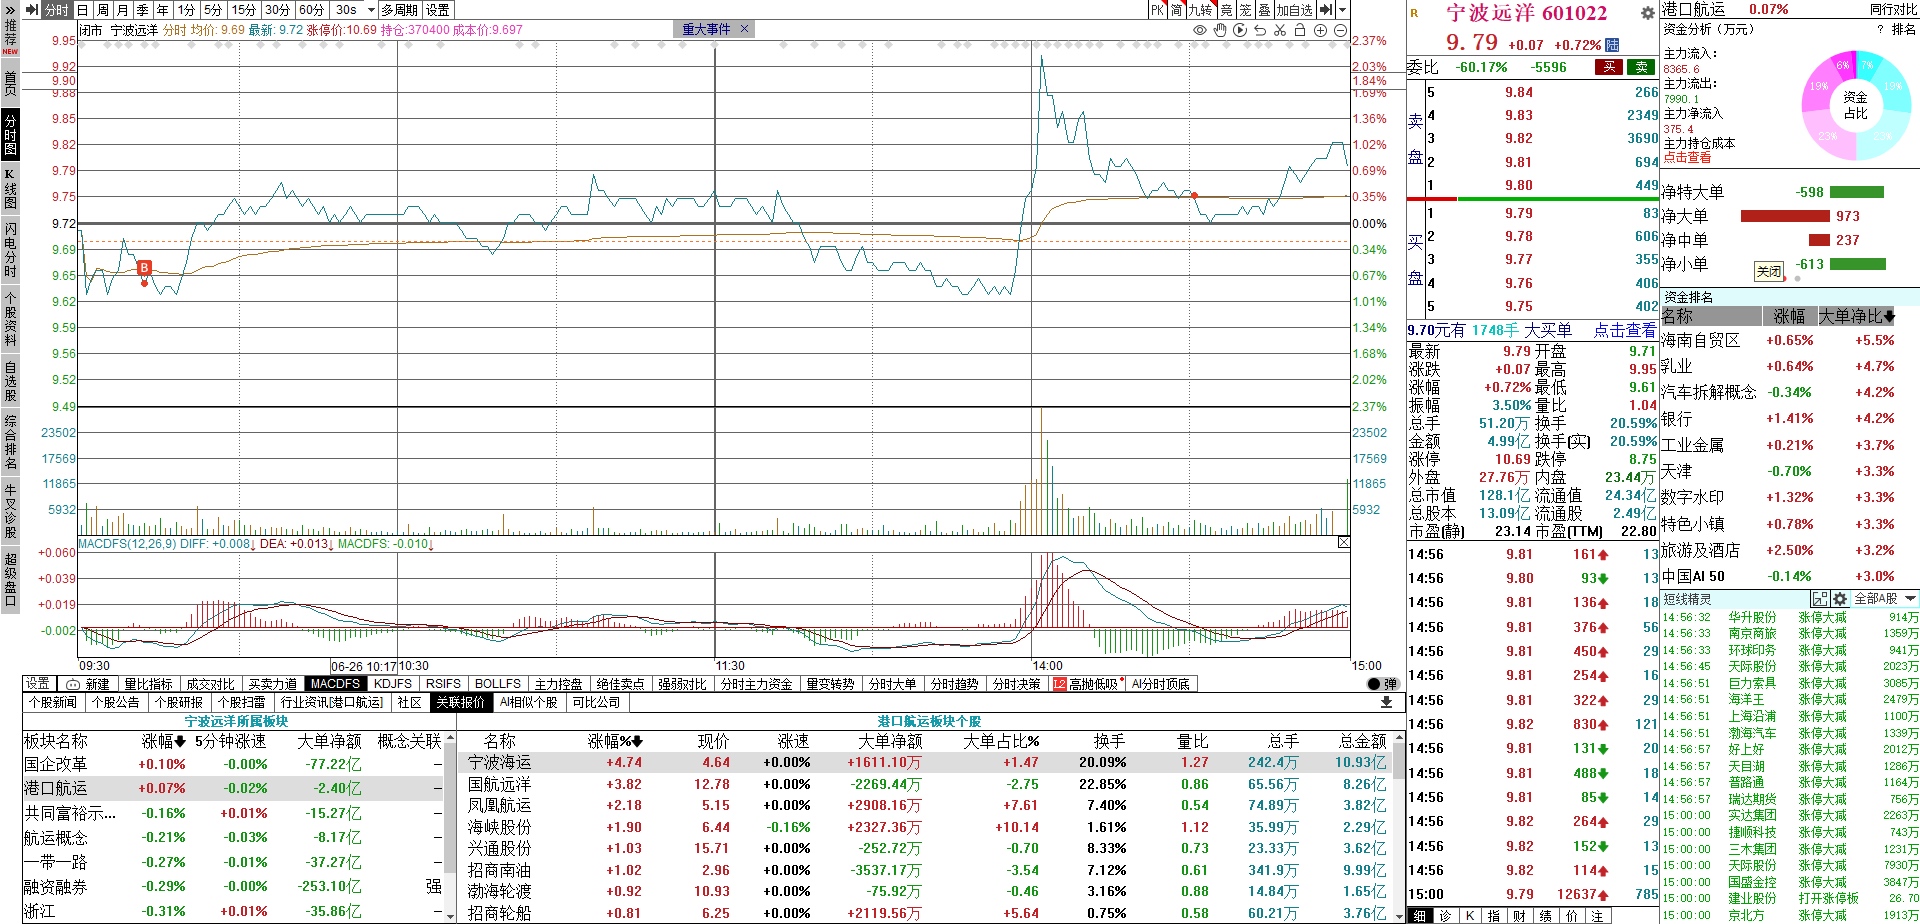The height and width of the screenshot is (924, 1920).
Task: Open 自选股 in the left sidebar
Action: (10, 381)
